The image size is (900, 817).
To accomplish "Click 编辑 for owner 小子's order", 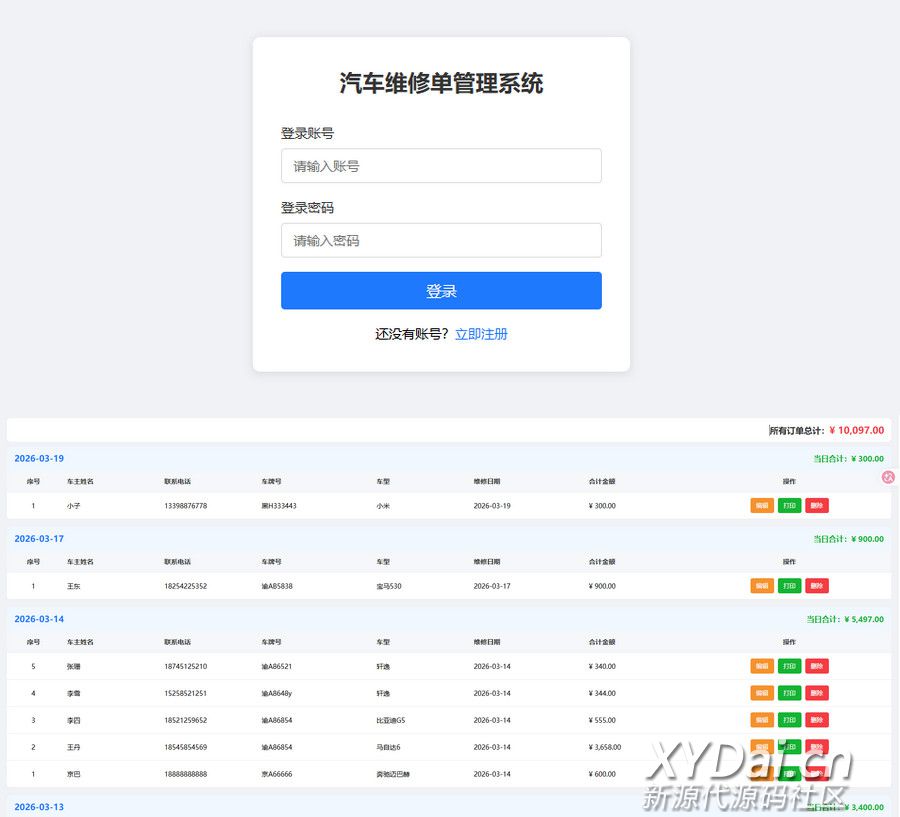I will 762,506.
